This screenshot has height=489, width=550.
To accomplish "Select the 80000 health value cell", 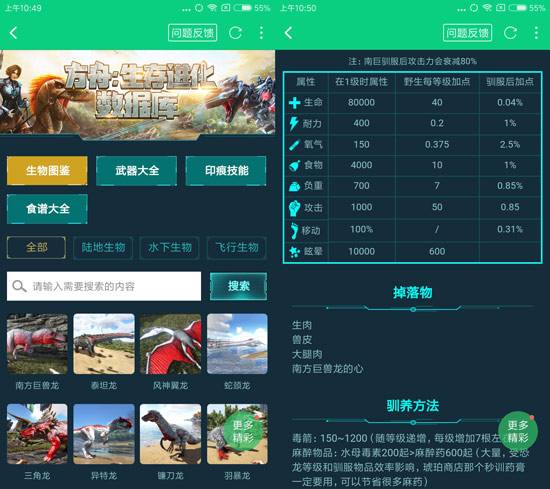I will tap(361, 102).
